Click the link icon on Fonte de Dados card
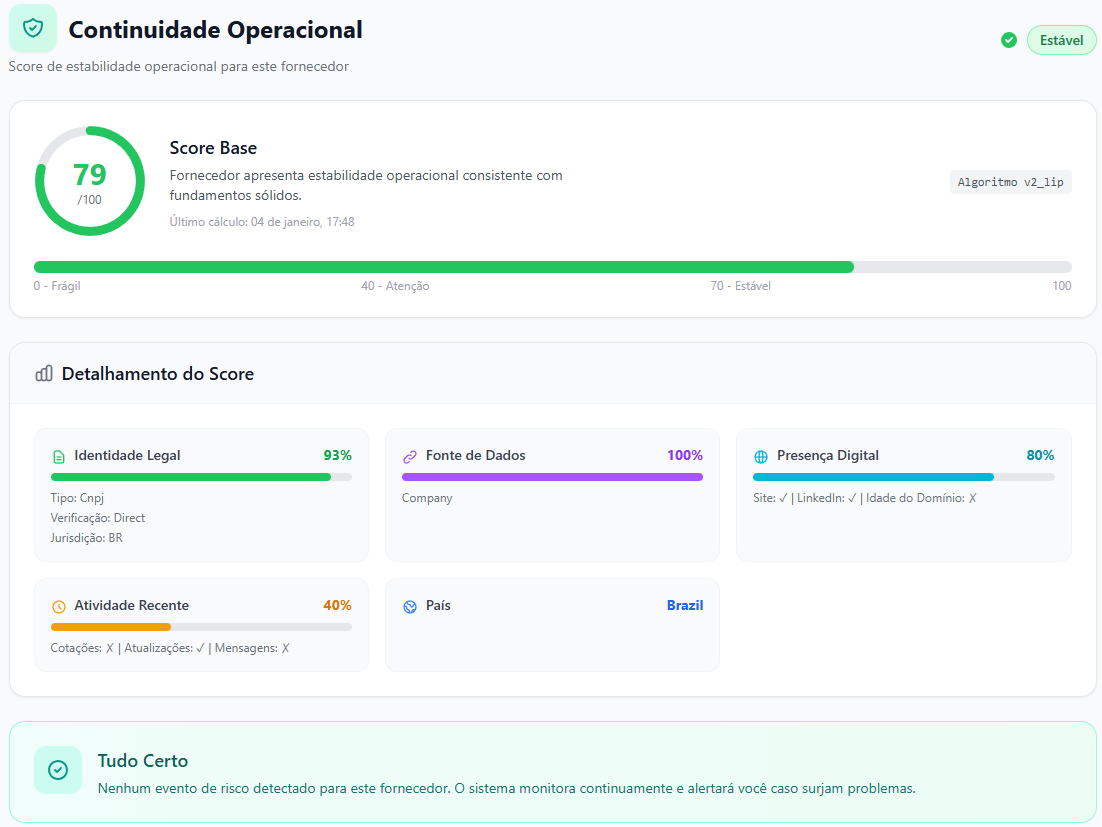The width and height of the screenshot is (1102, 827). (410, 455)
